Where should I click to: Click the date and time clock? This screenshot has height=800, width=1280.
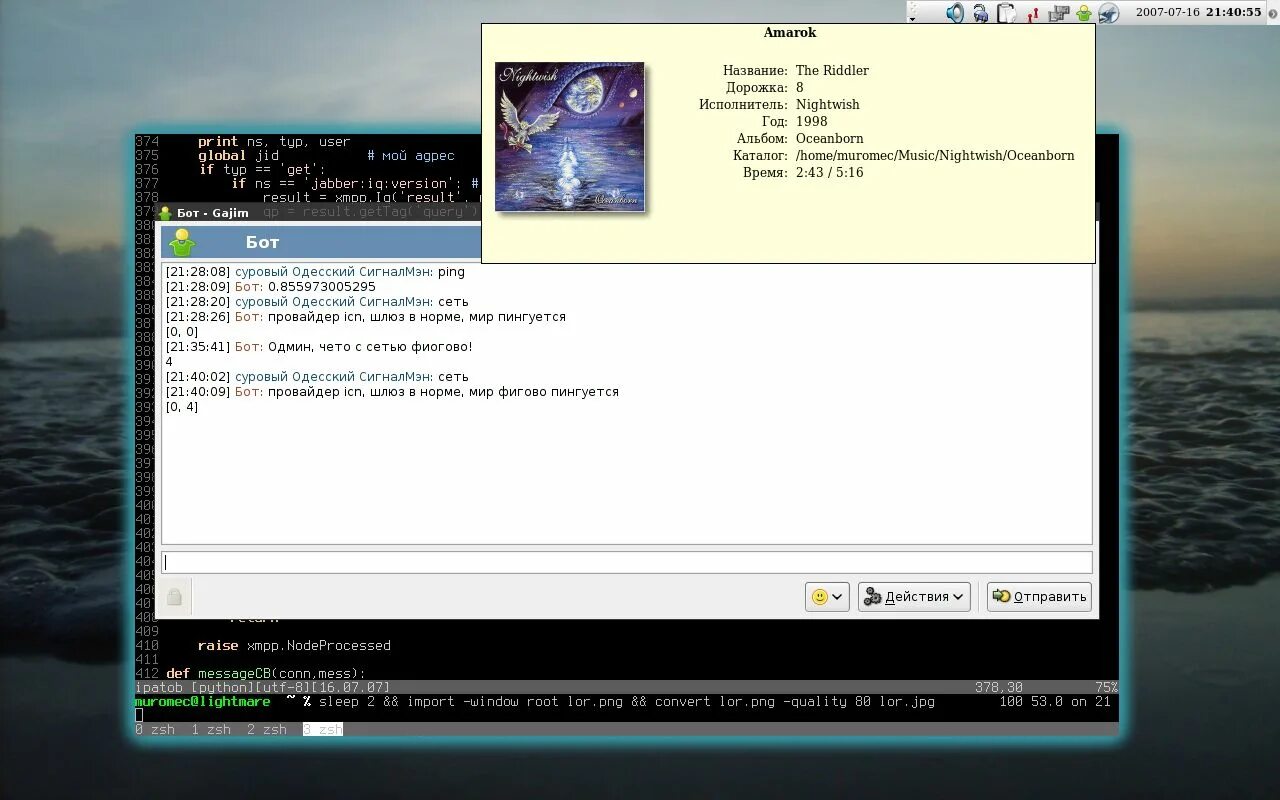tap(1198, 12)
